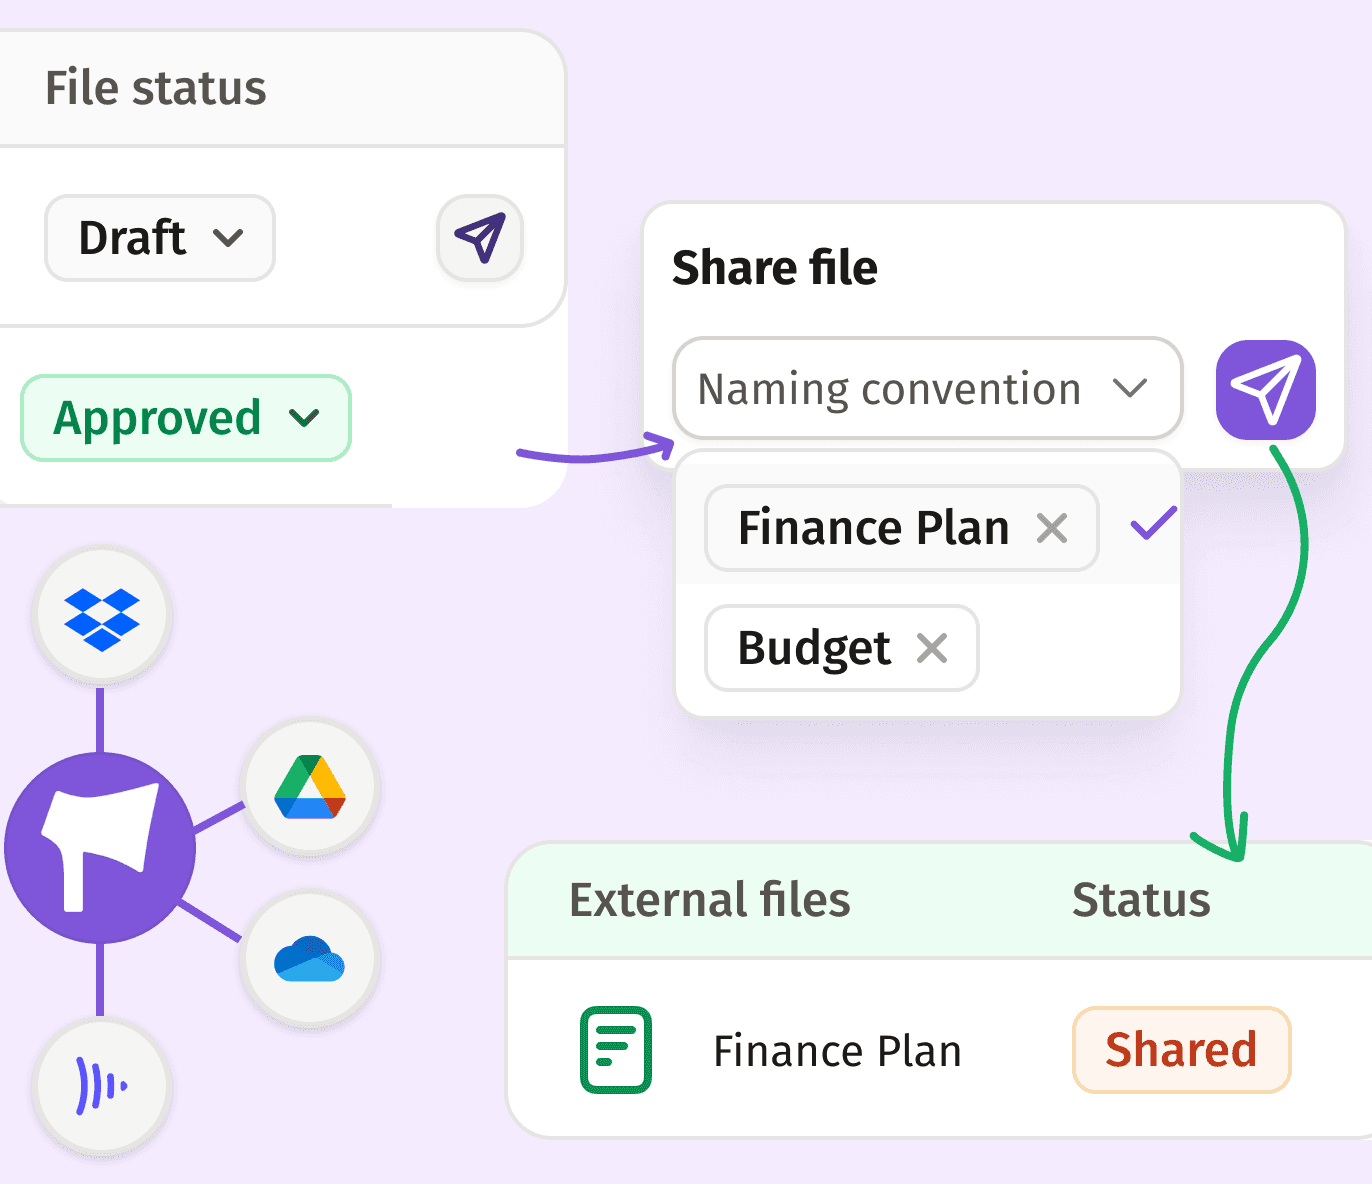Open the Finance Plan external file
Screen dimensions: 1372x1184
tap(837, 1051)
